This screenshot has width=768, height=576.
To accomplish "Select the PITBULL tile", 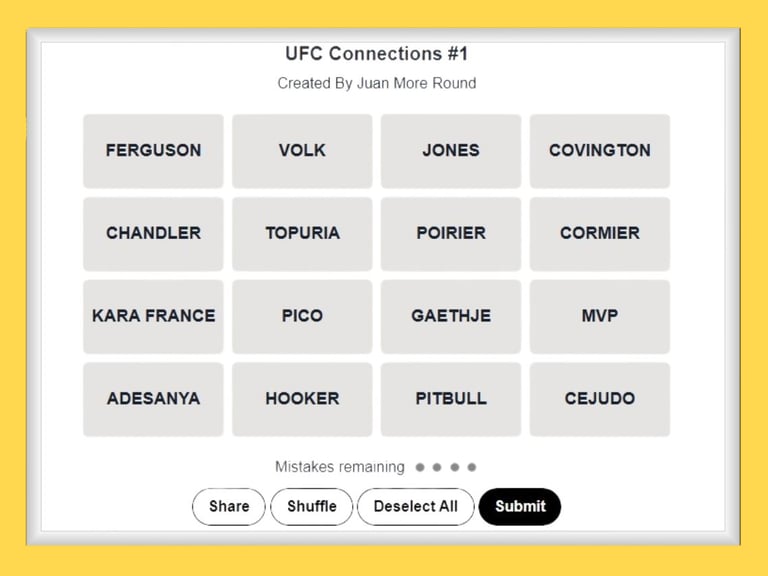I will click(451, 399).
